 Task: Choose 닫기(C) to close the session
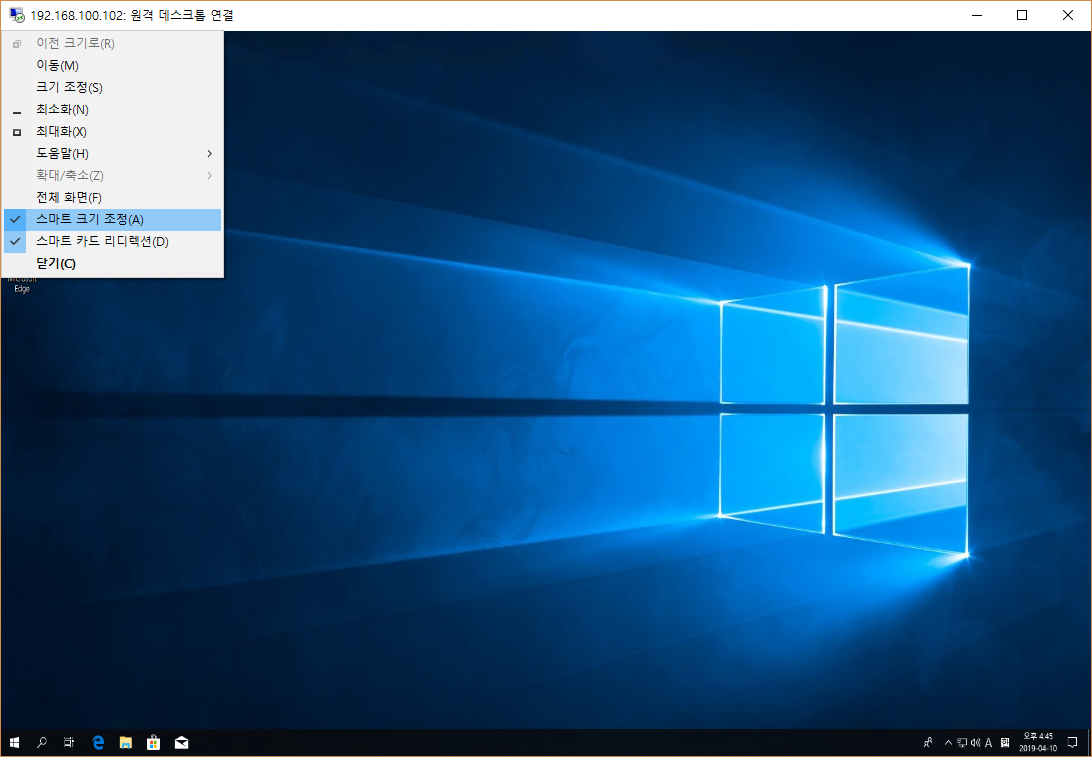(x=112, y=264)
